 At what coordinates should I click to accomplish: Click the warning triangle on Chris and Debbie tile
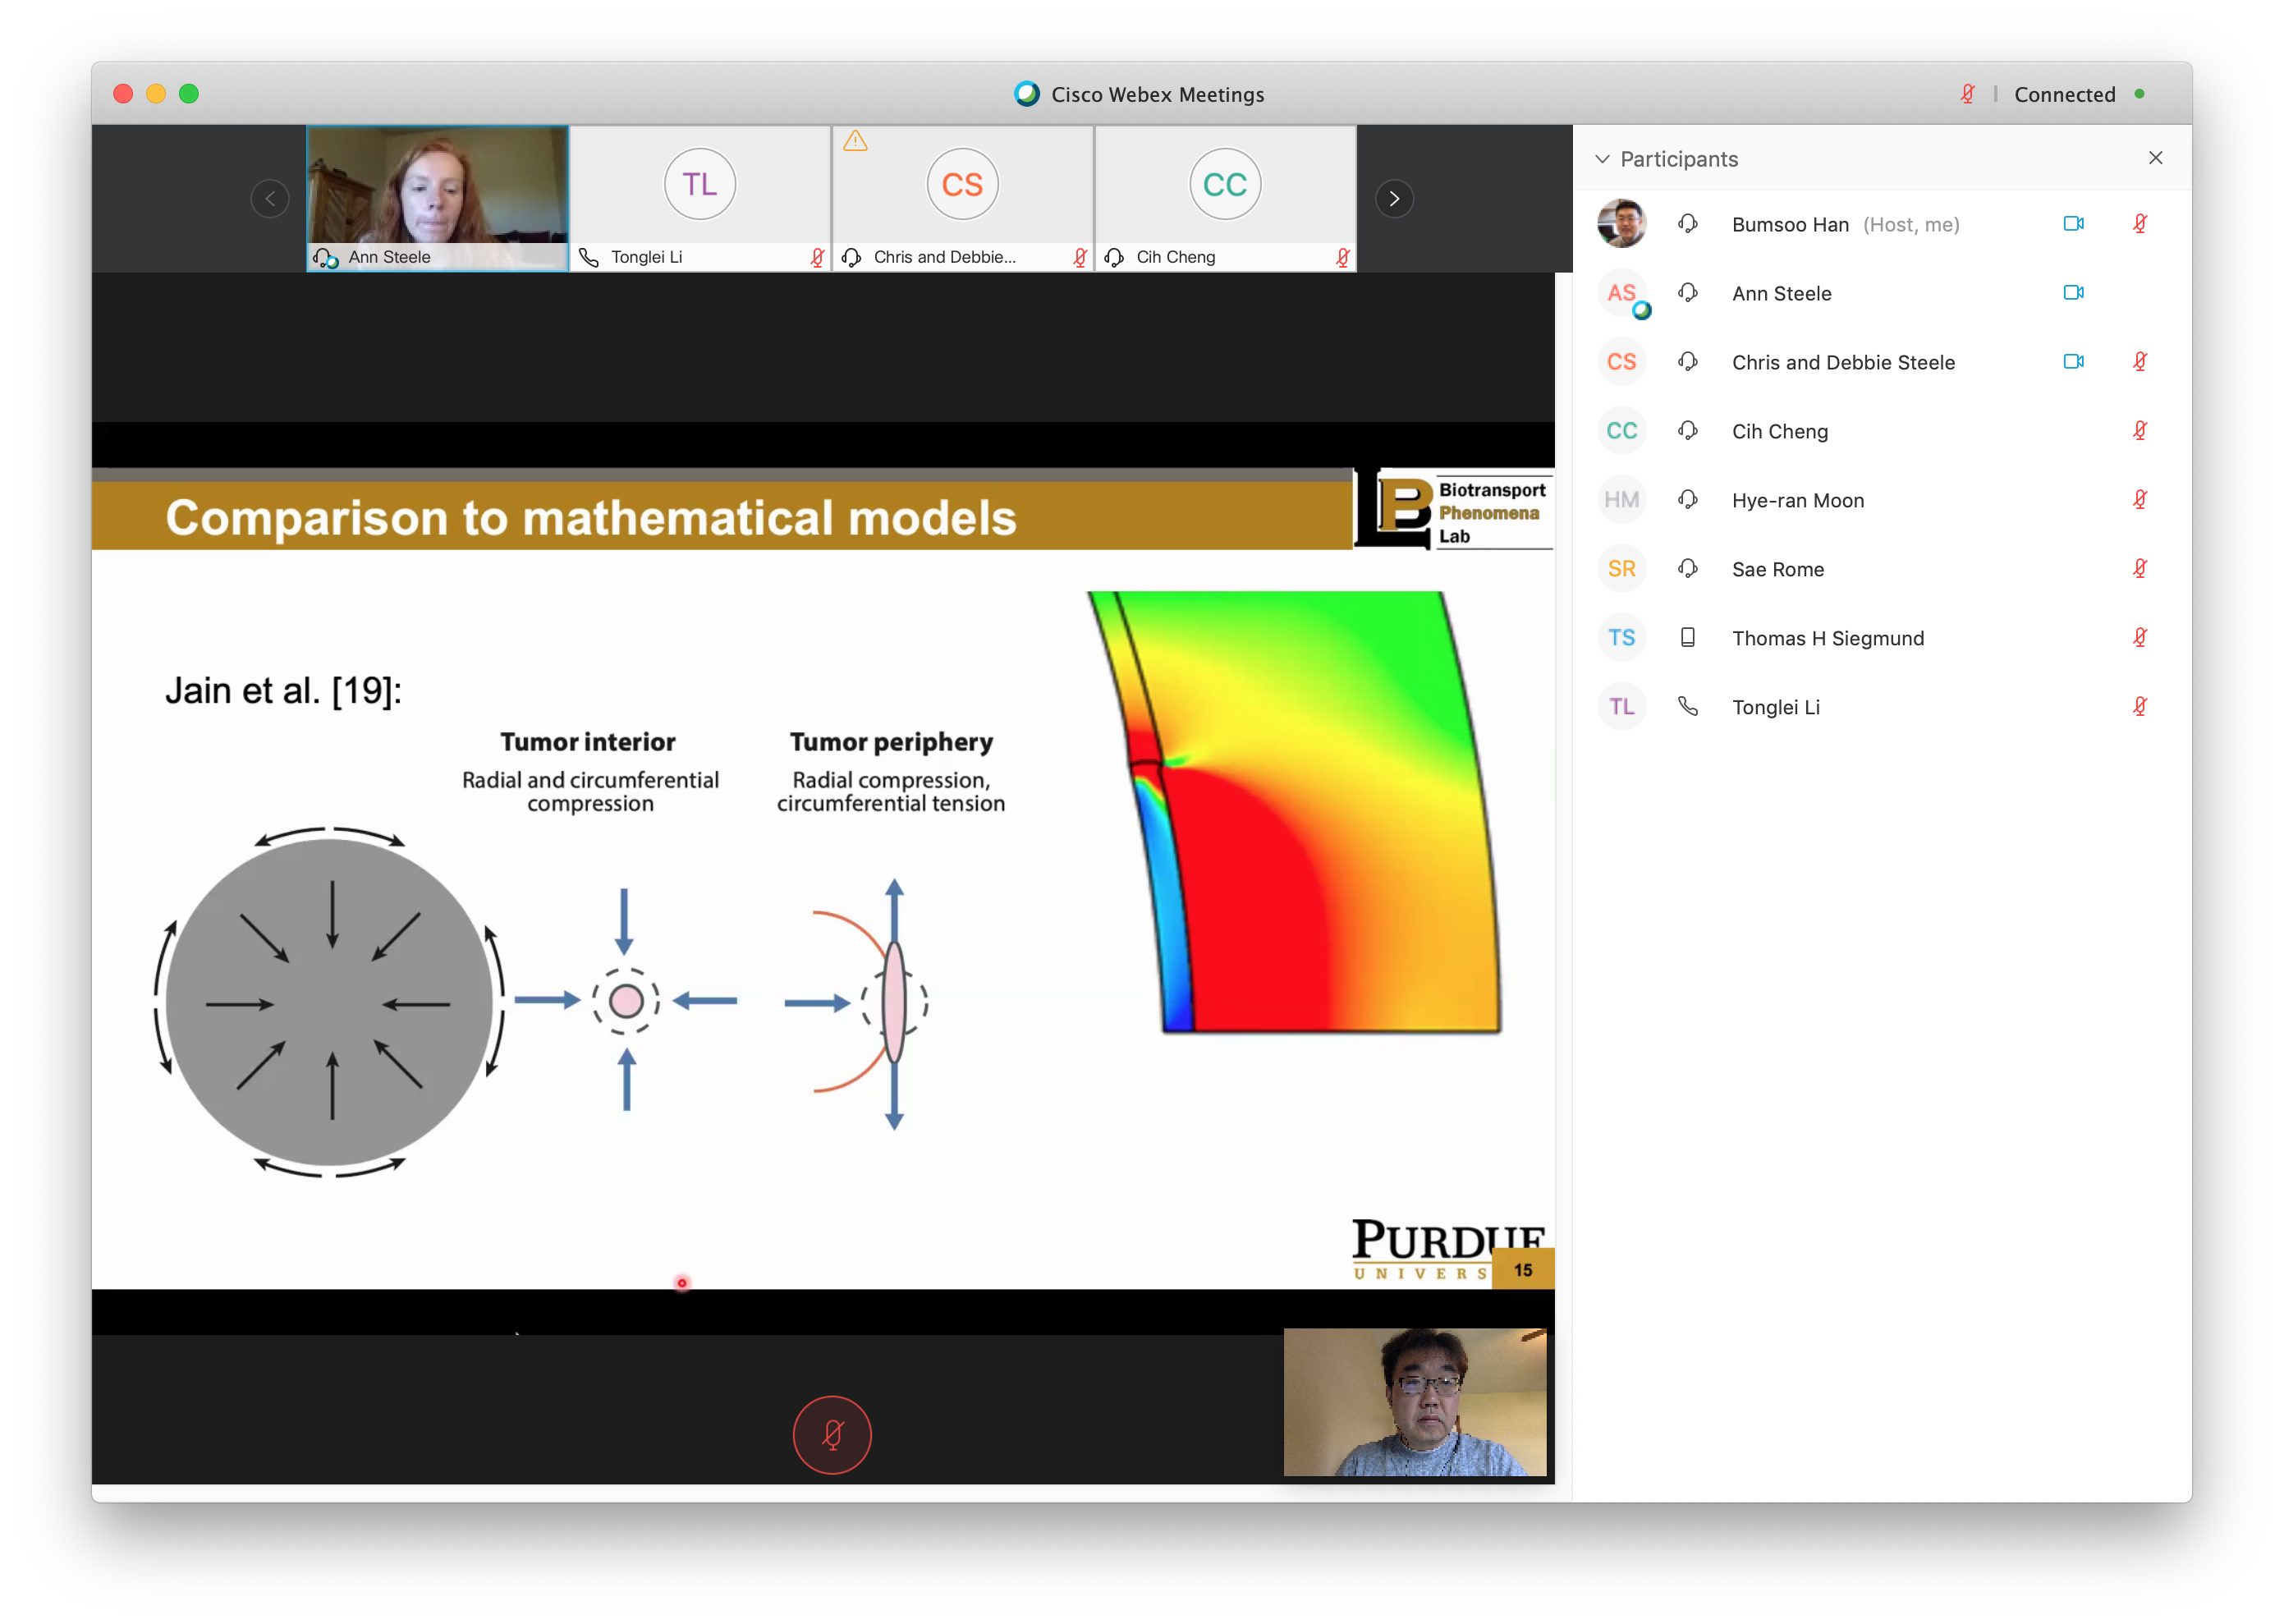855,141
